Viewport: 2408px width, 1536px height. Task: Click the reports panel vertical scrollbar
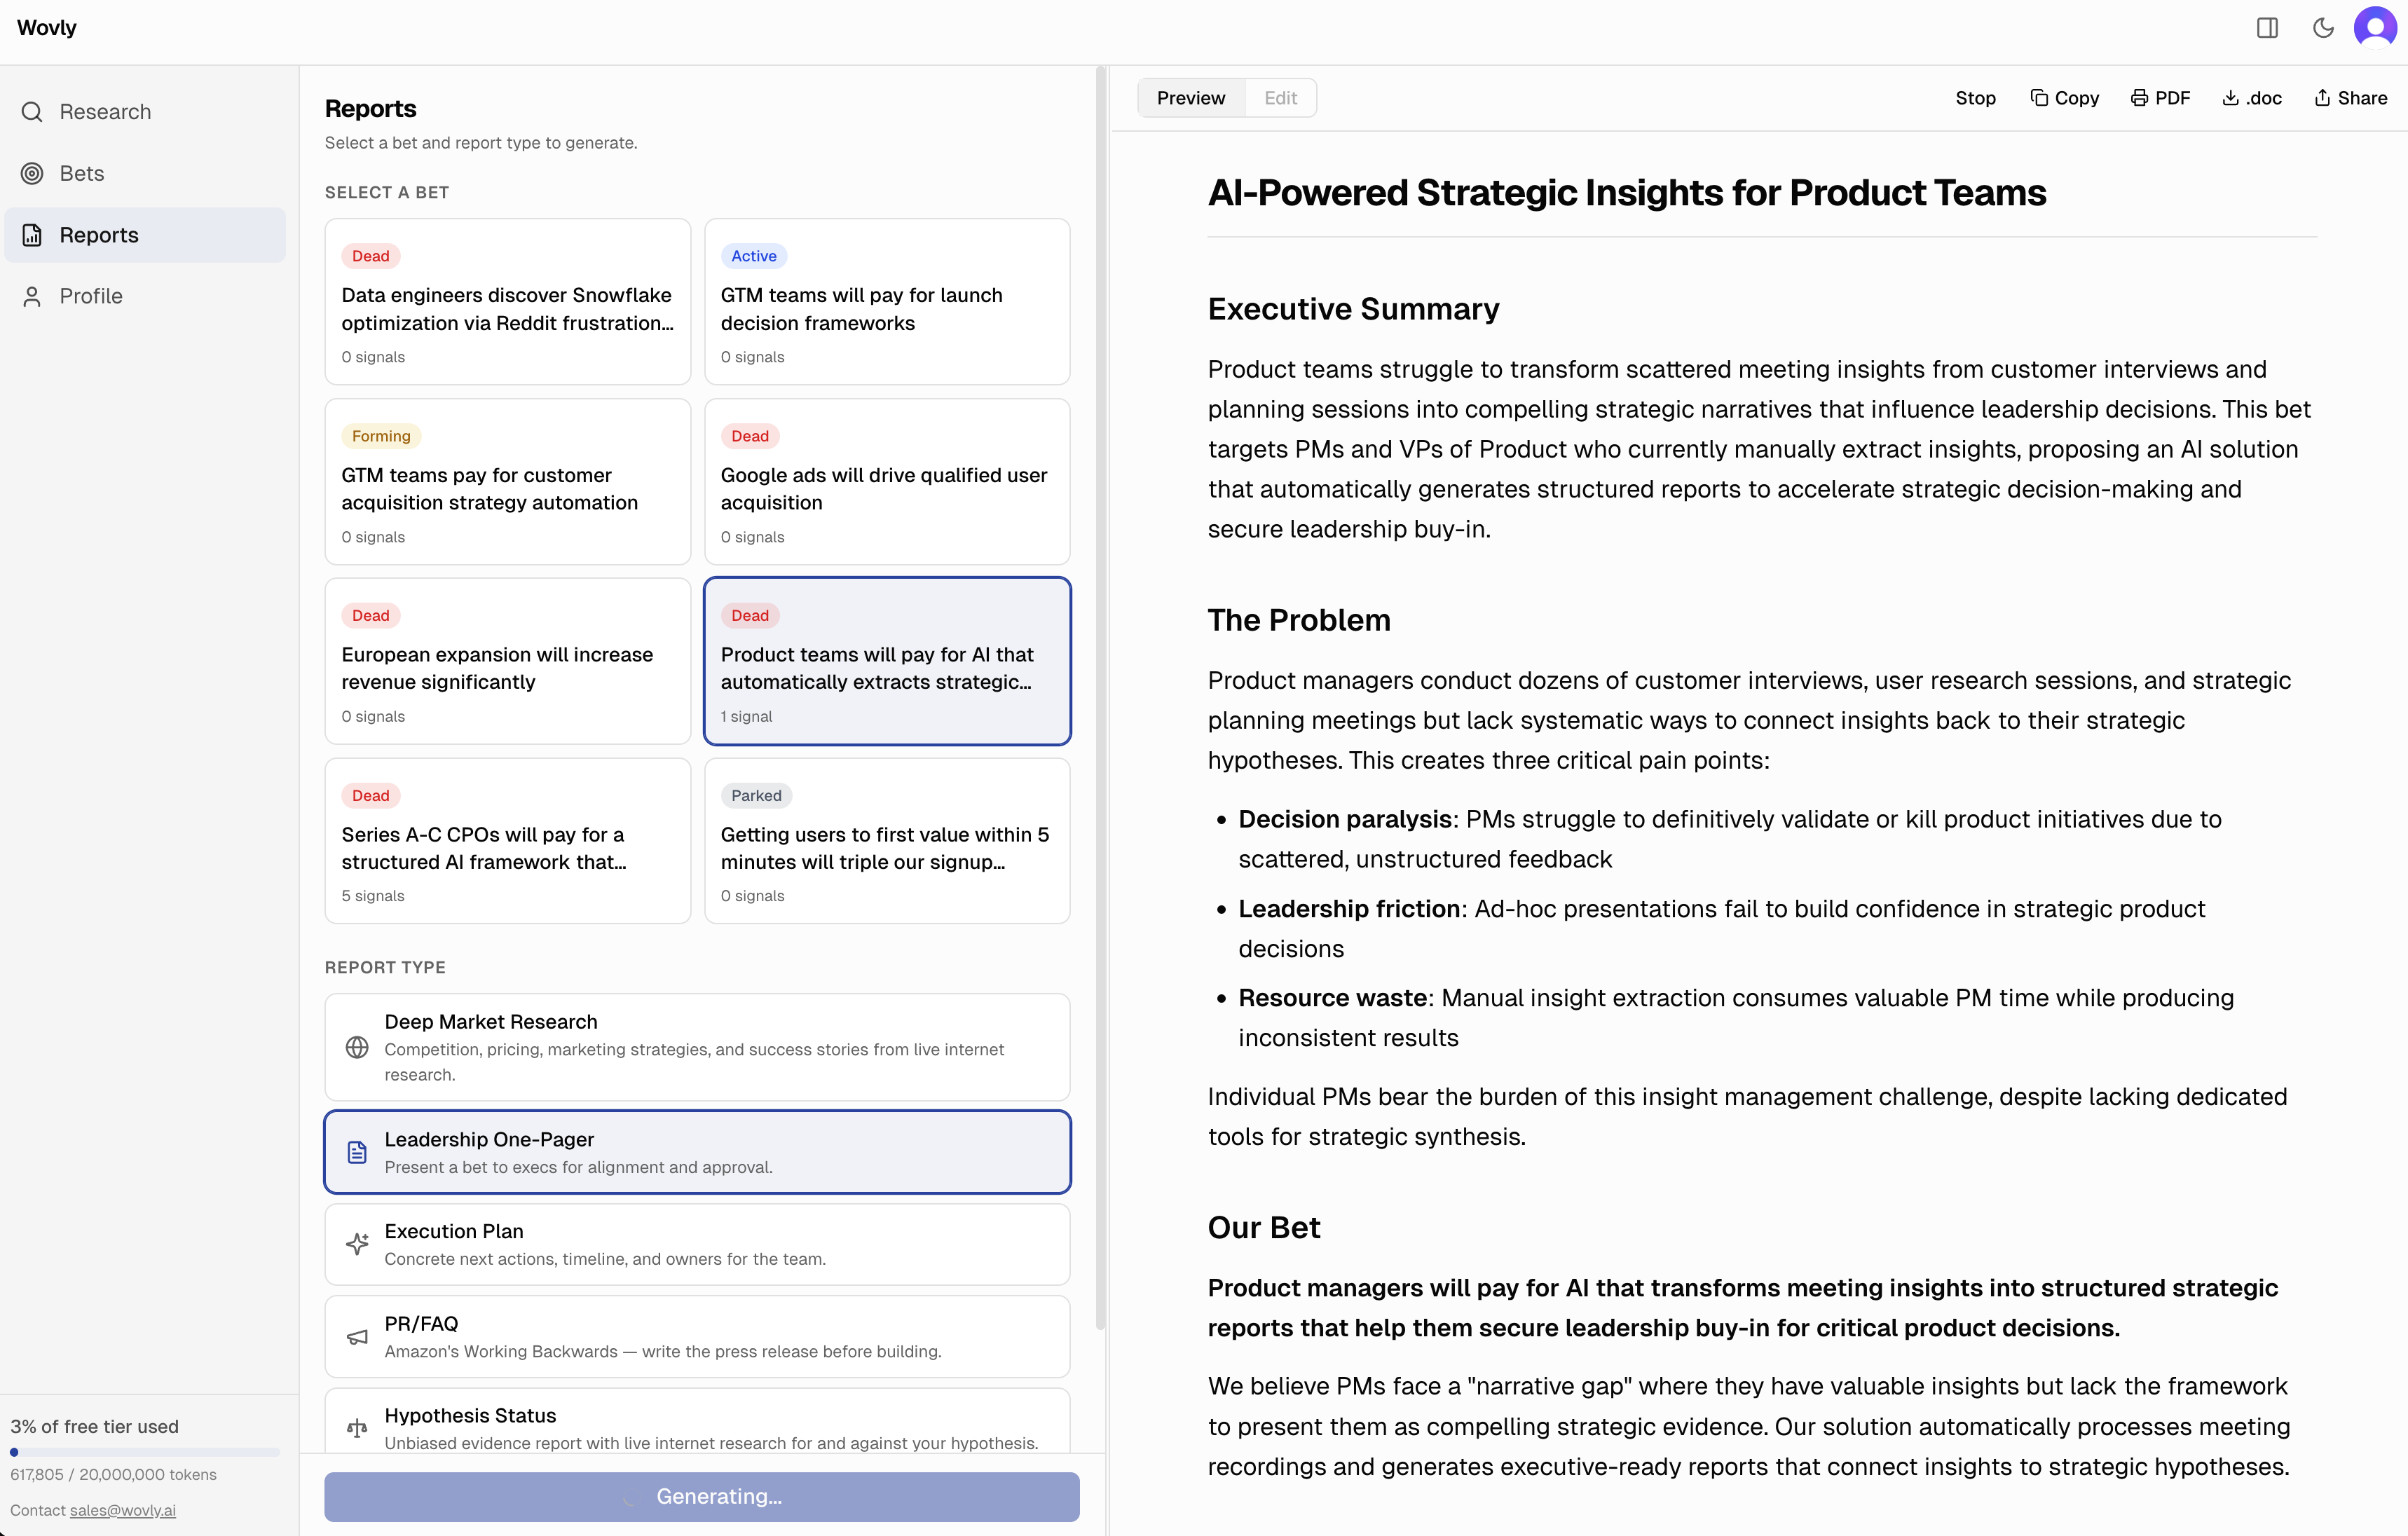(x=1101, y=700)
